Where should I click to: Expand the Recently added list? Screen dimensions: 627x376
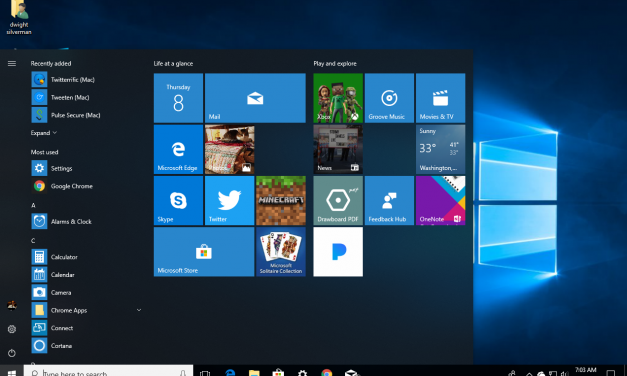tap(44, 133)
